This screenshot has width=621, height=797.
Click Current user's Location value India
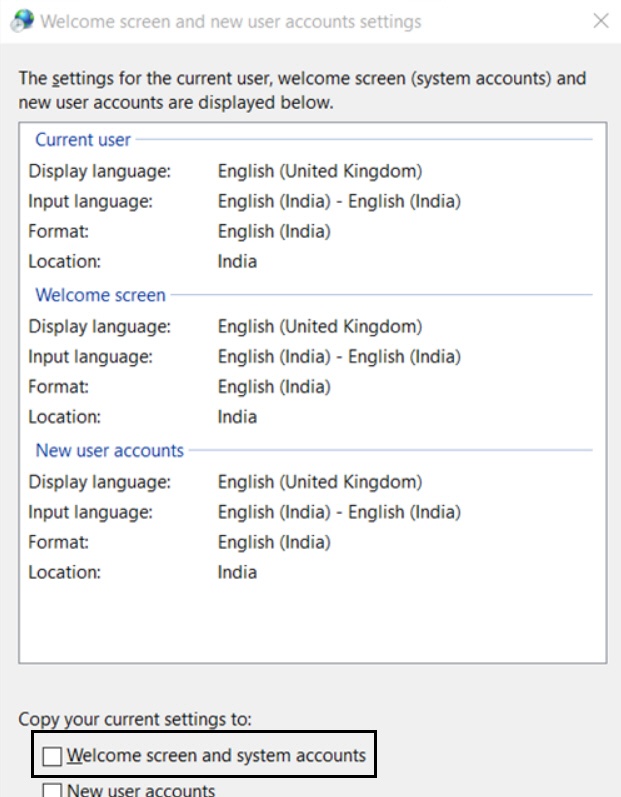[x=237, y=261]
